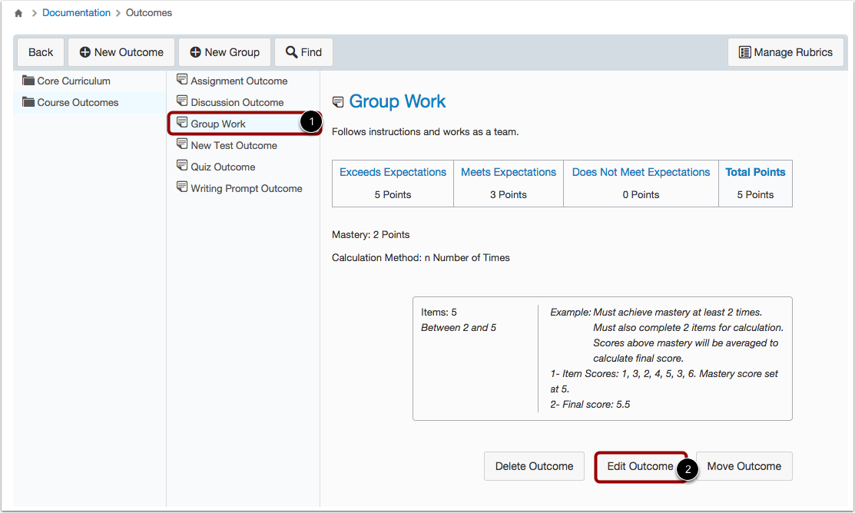Viewport: 855px width, 513px height.
Task: Click the Course Outcomes folder icon
Action: [x=28, y=102]
